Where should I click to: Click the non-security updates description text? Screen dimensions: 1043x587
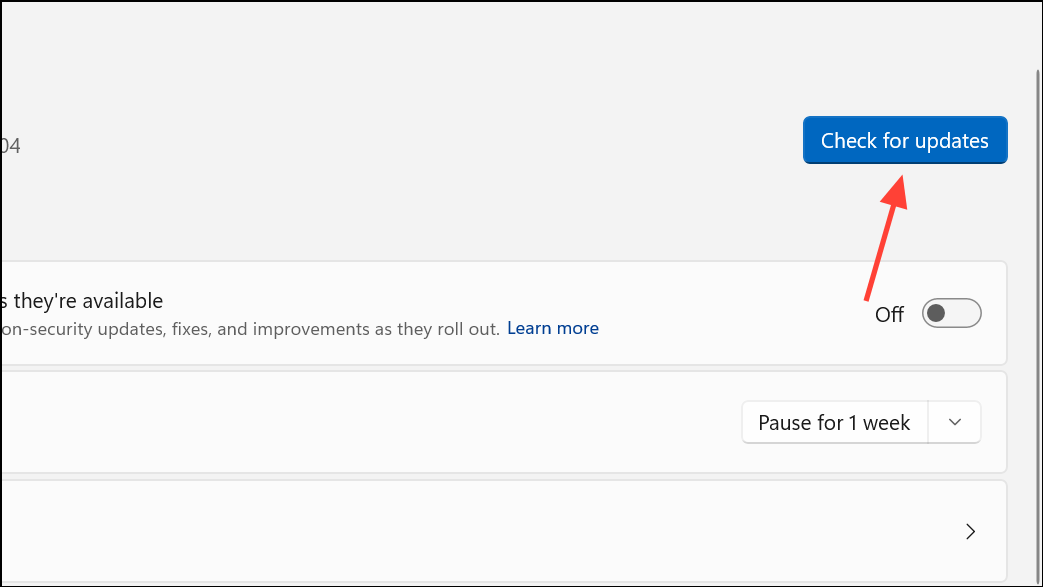(x=250, y=329)
